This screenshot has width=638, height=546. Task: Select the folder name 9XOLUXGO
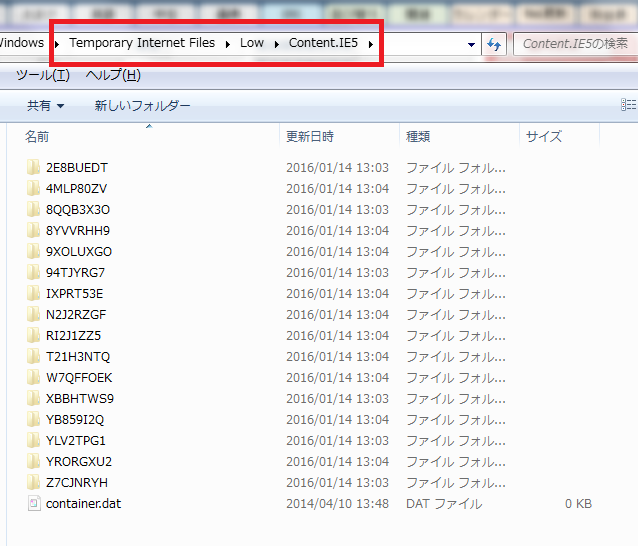[x=79, y=252]
